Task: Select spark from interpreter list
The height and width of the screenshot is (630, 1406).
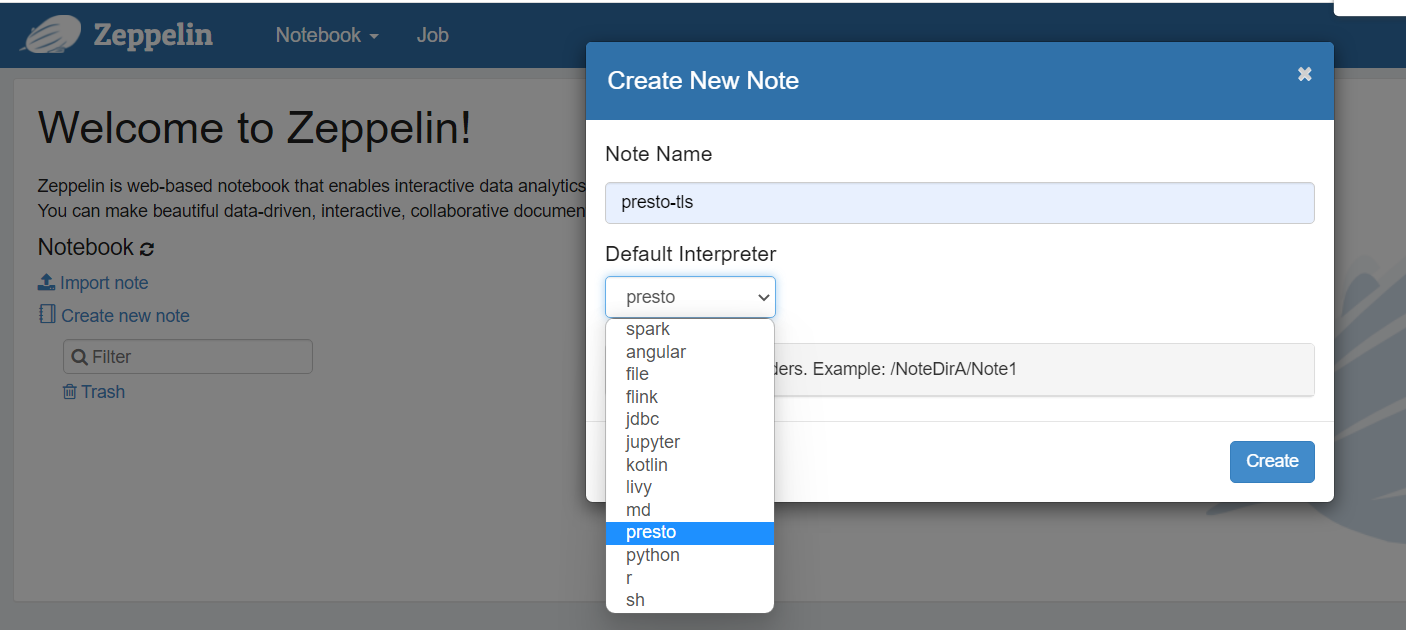Action: [690, 329]
